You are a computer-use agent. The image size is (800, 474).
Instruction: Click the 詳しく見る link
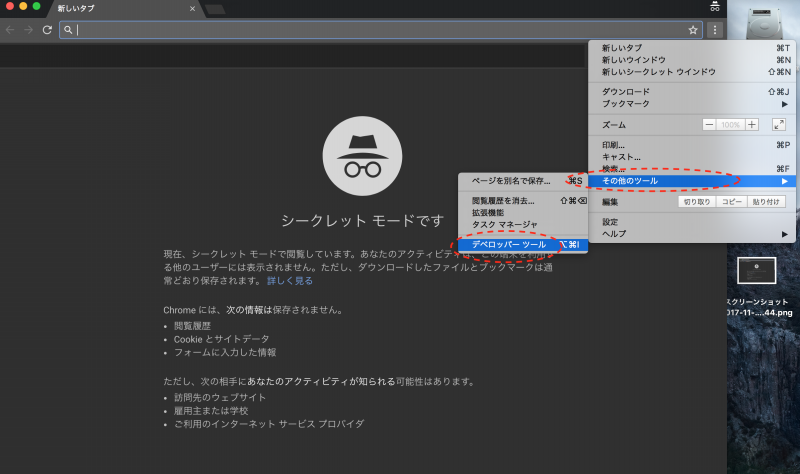click(290, 281)
